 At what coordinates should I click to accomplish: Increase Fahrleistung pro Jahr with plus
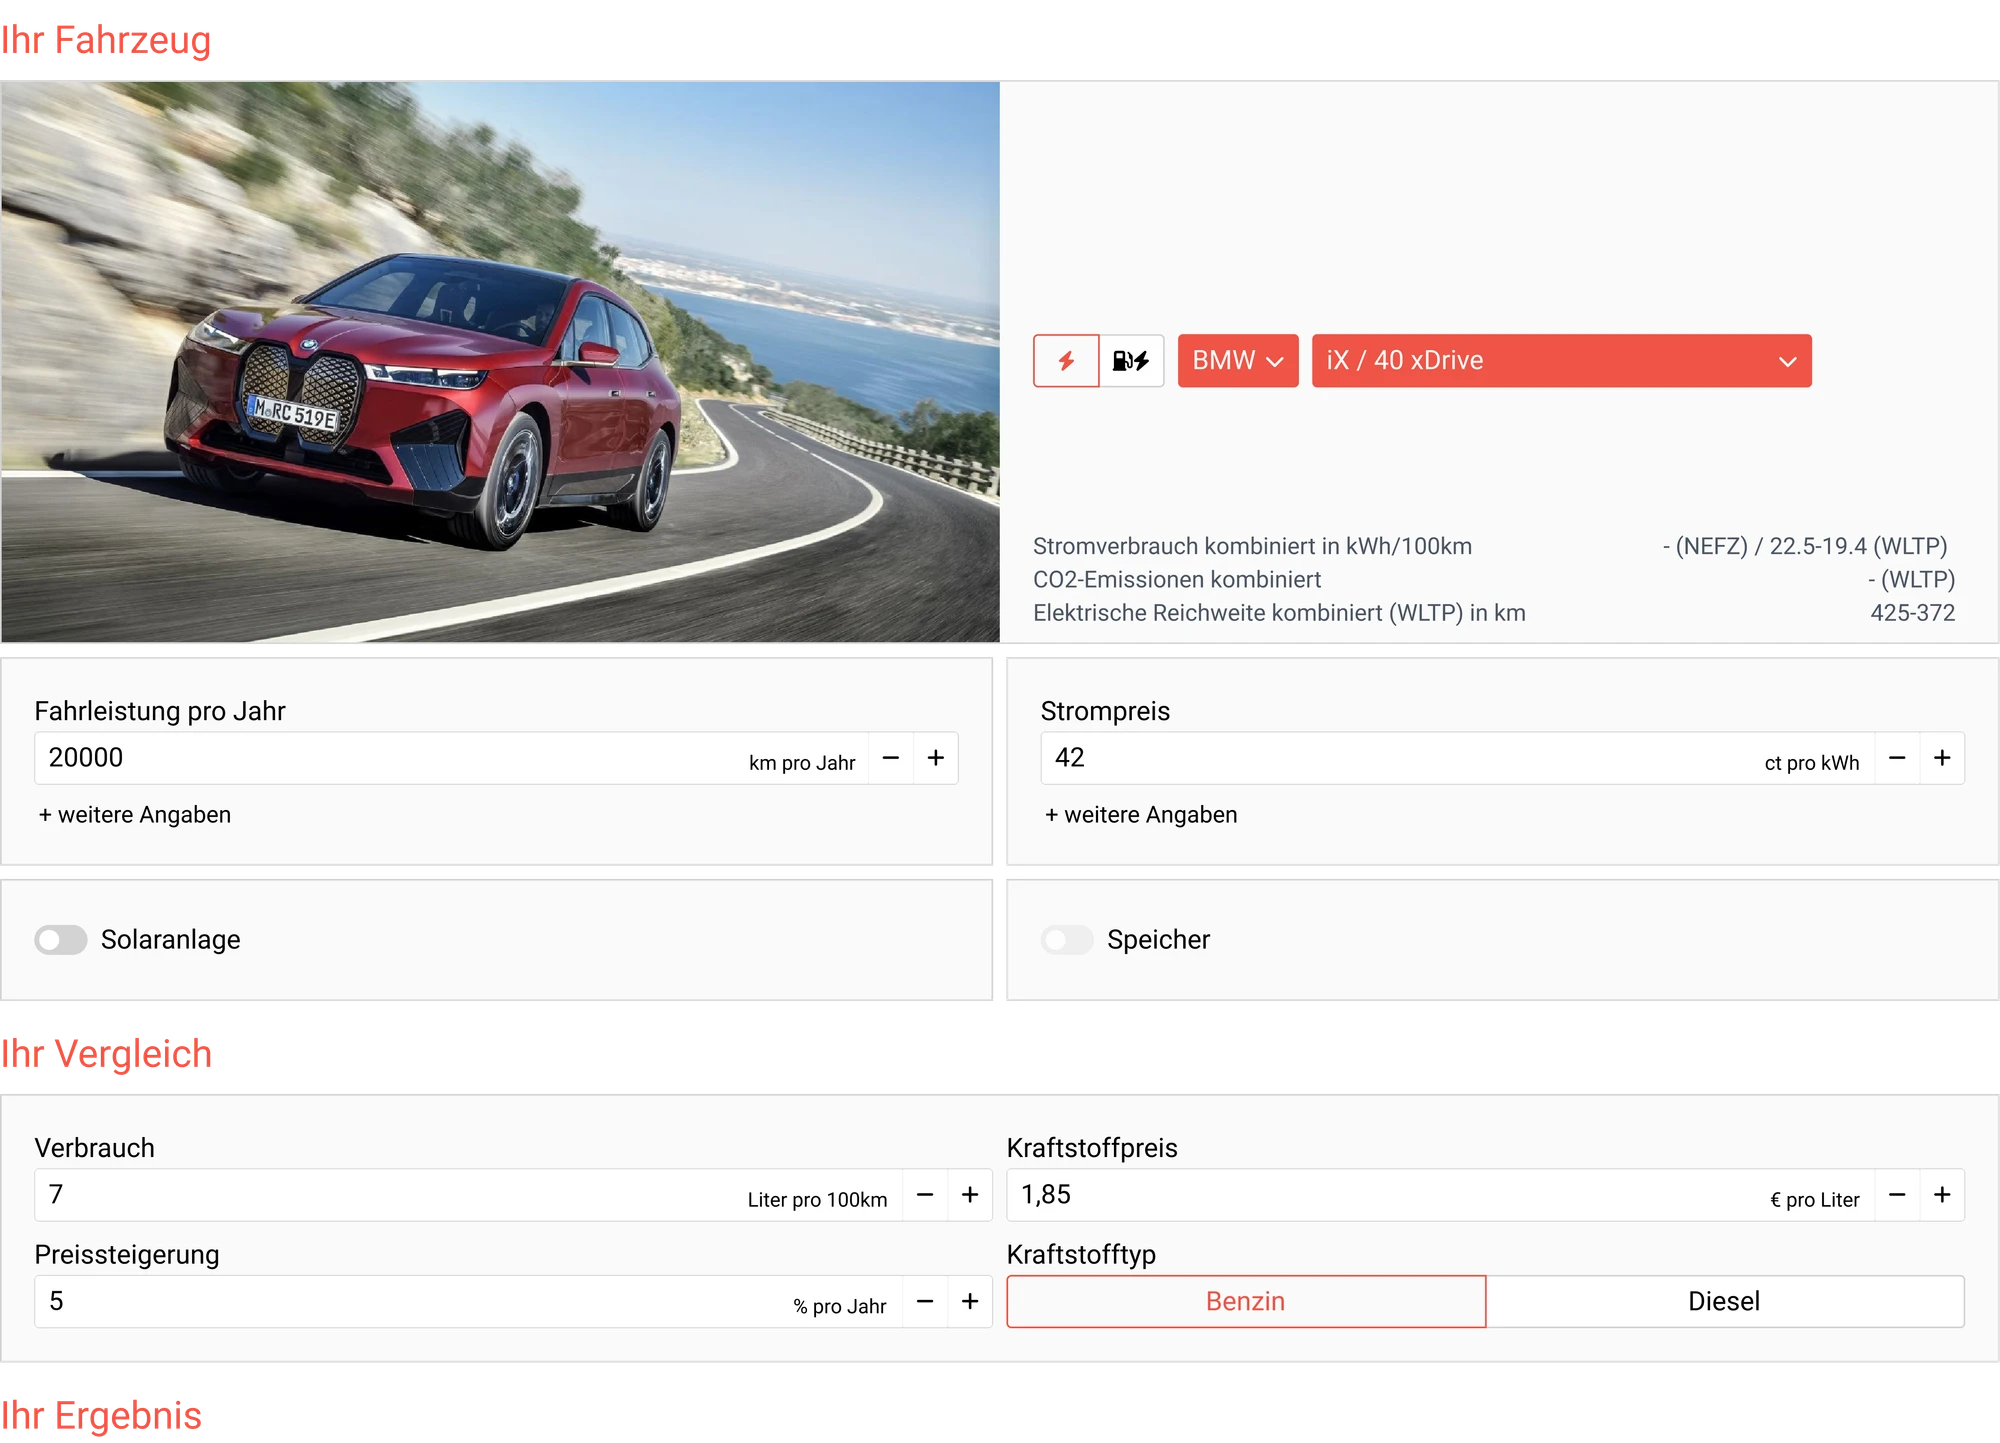point(936,758)
